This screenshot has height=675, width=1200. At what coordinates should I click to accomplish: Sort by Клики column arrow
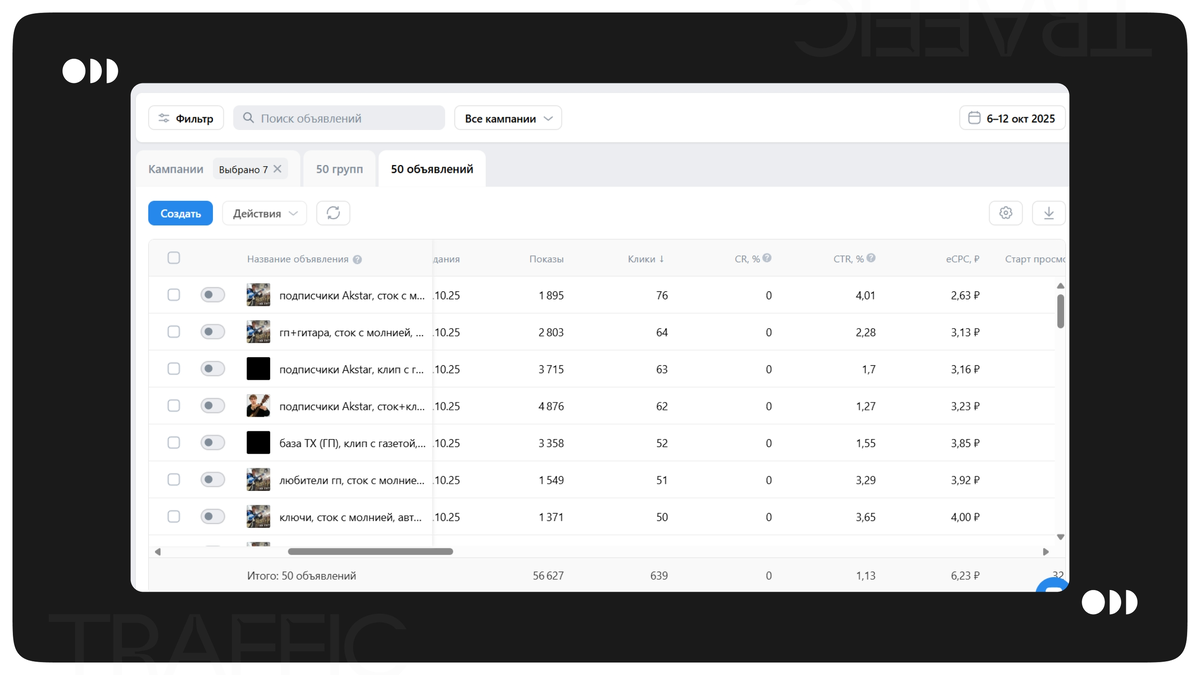662,259
